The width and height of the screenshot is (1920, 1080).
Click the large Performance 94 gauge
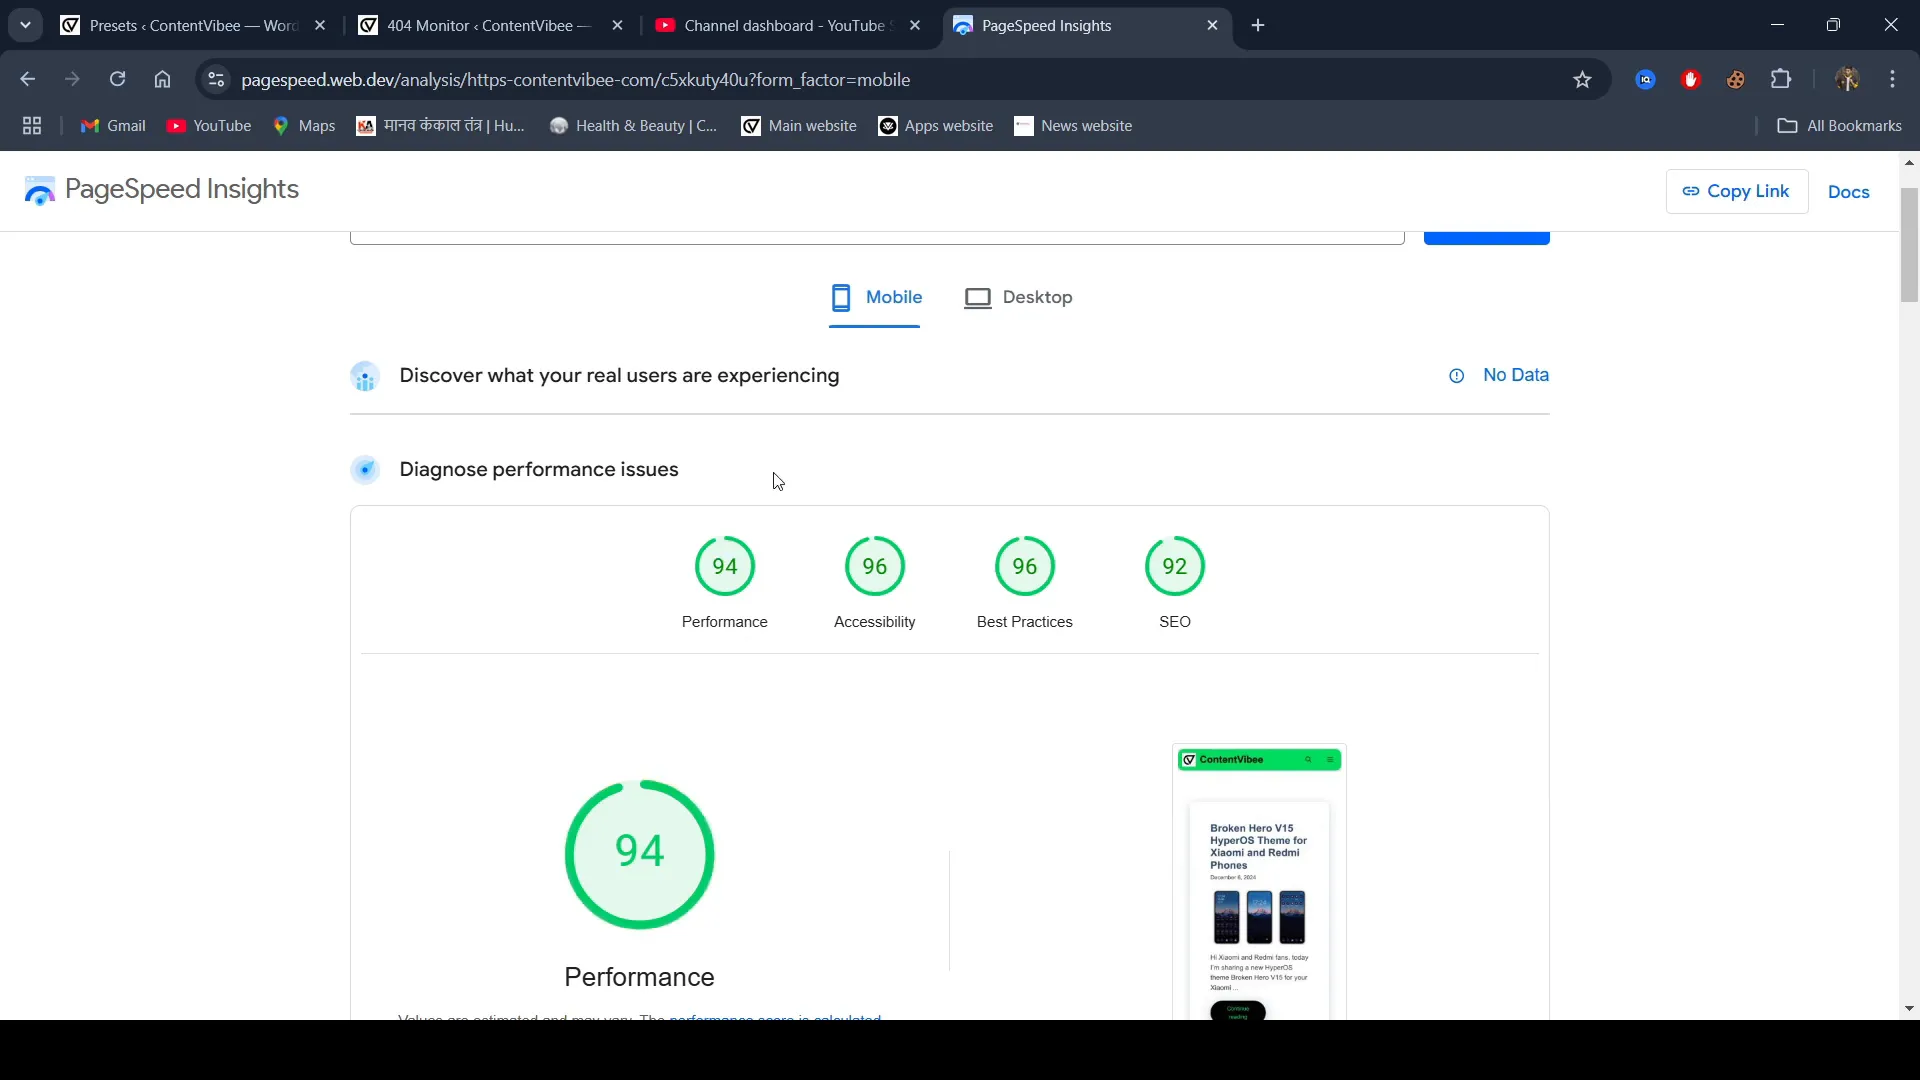pos(640,854)
